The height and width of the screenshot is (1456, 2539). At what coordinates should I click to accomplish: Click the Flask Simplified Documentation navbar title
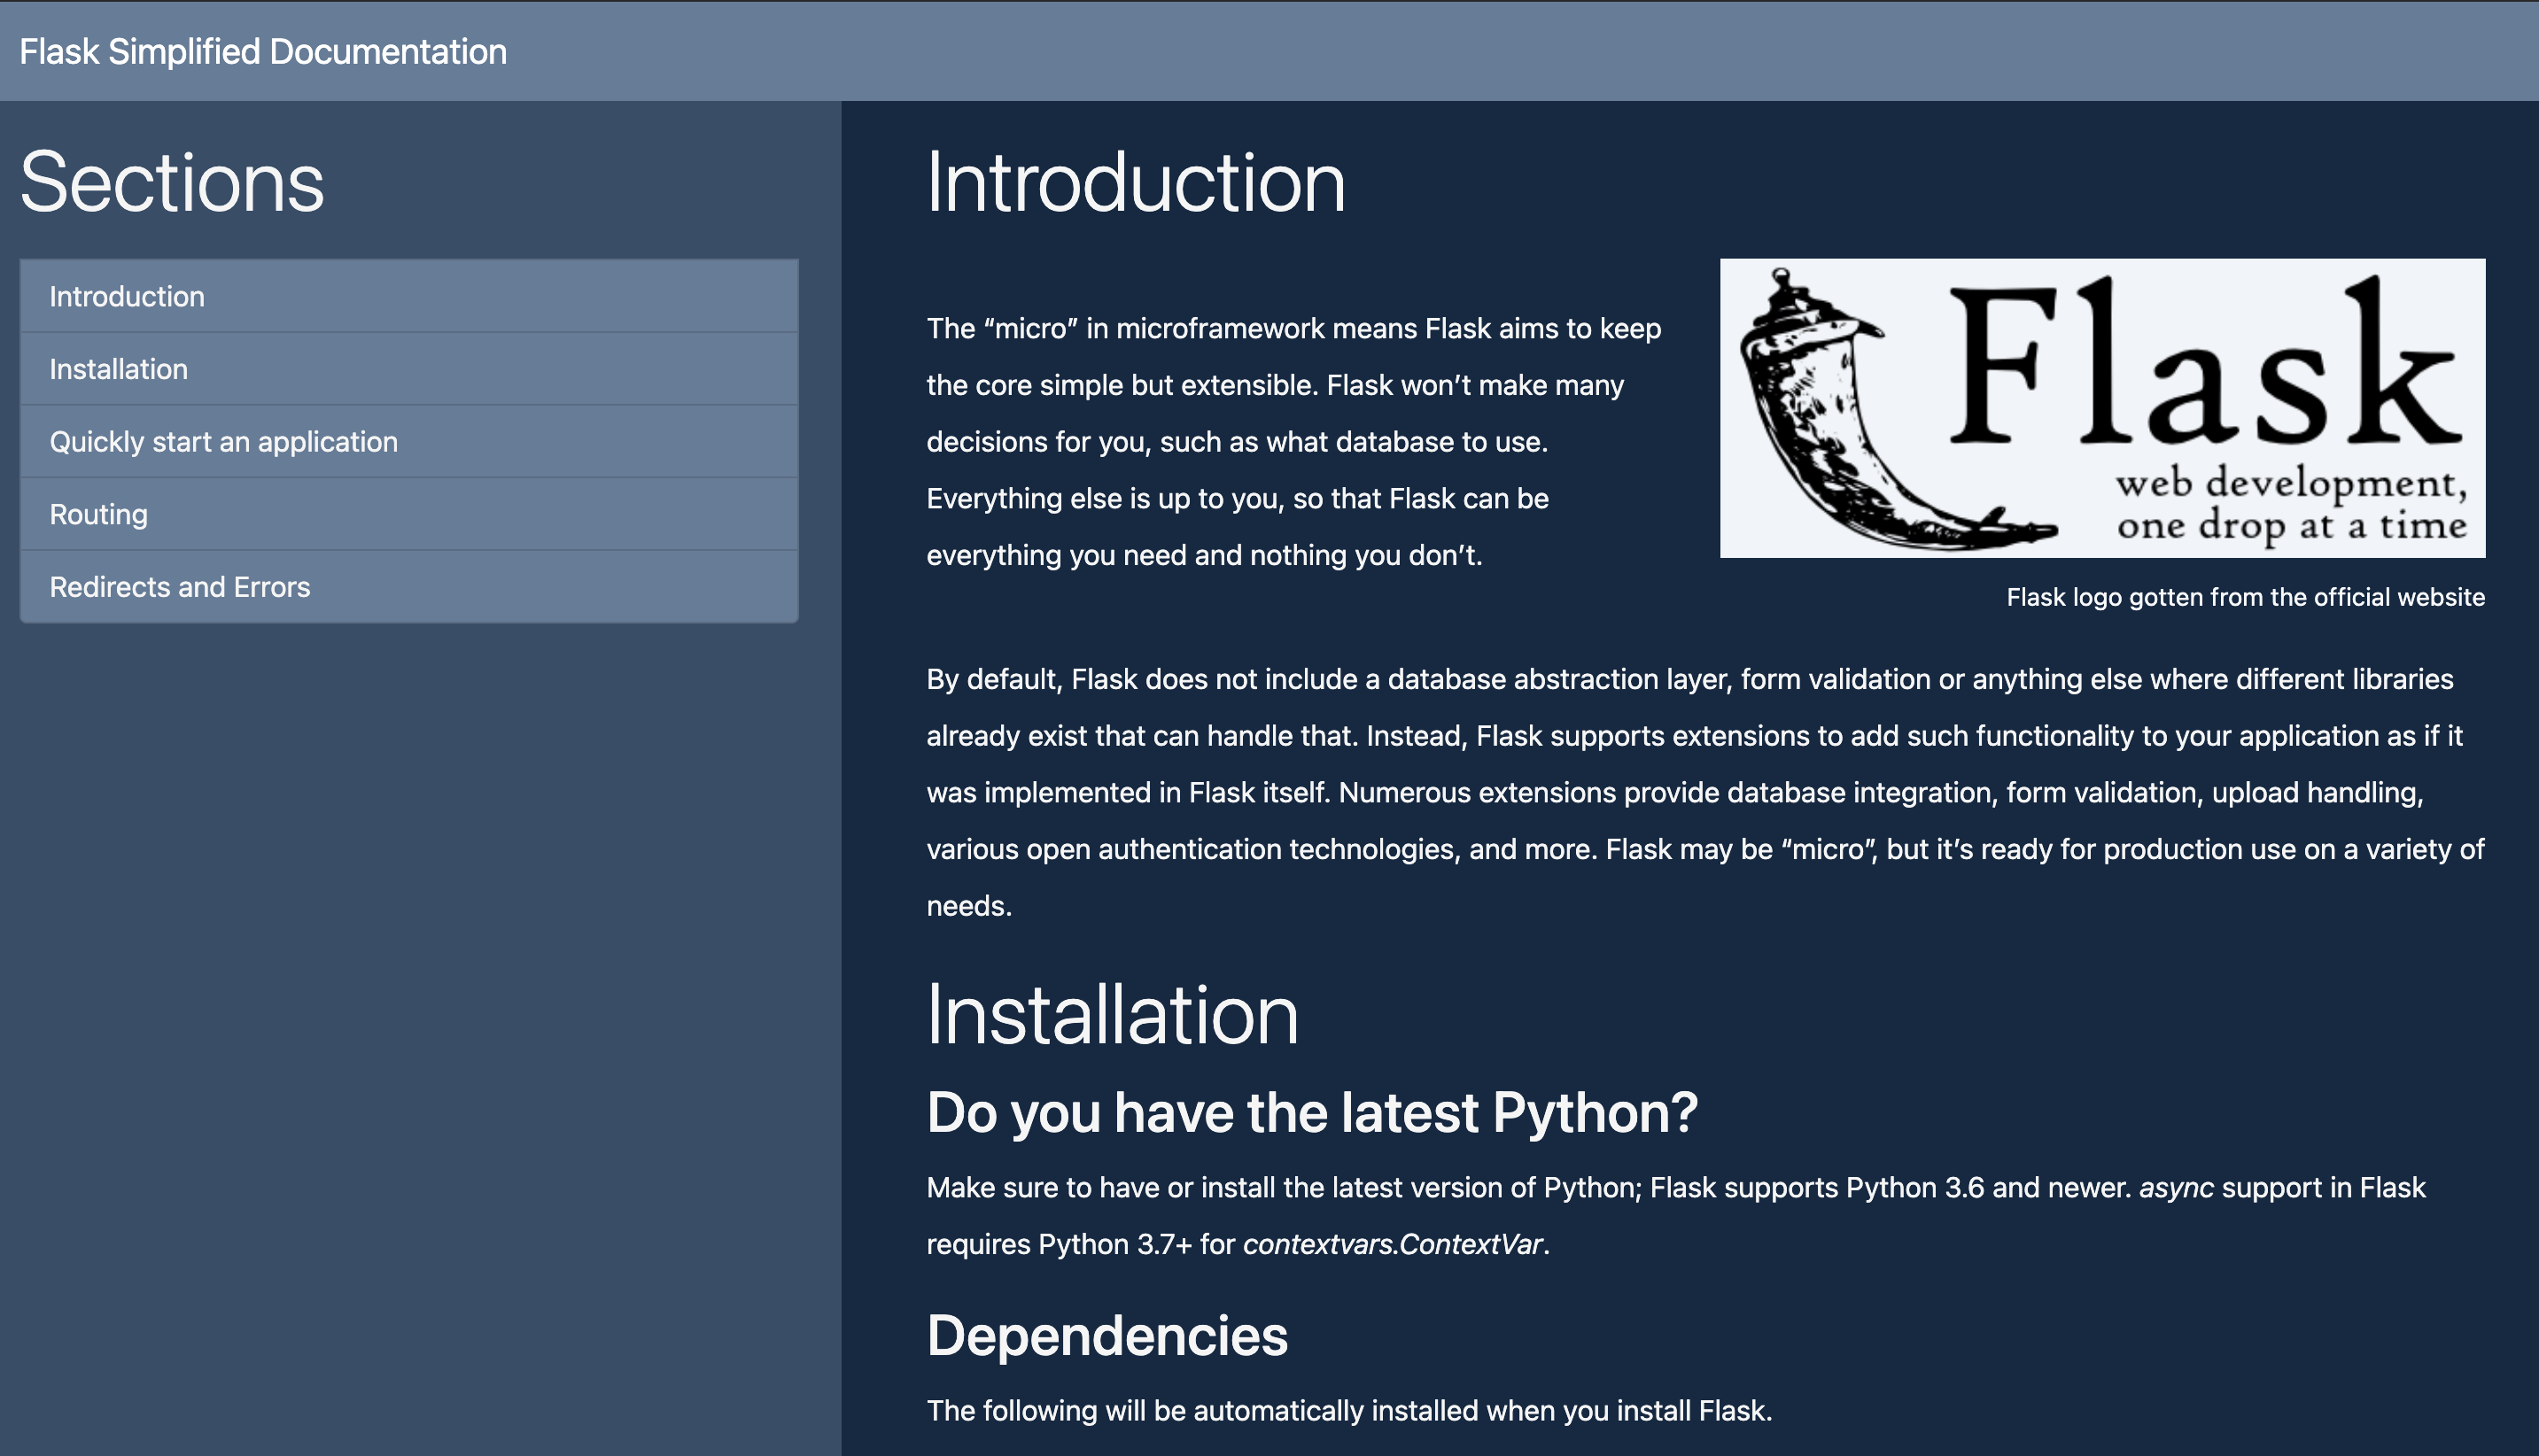(263, 52)
